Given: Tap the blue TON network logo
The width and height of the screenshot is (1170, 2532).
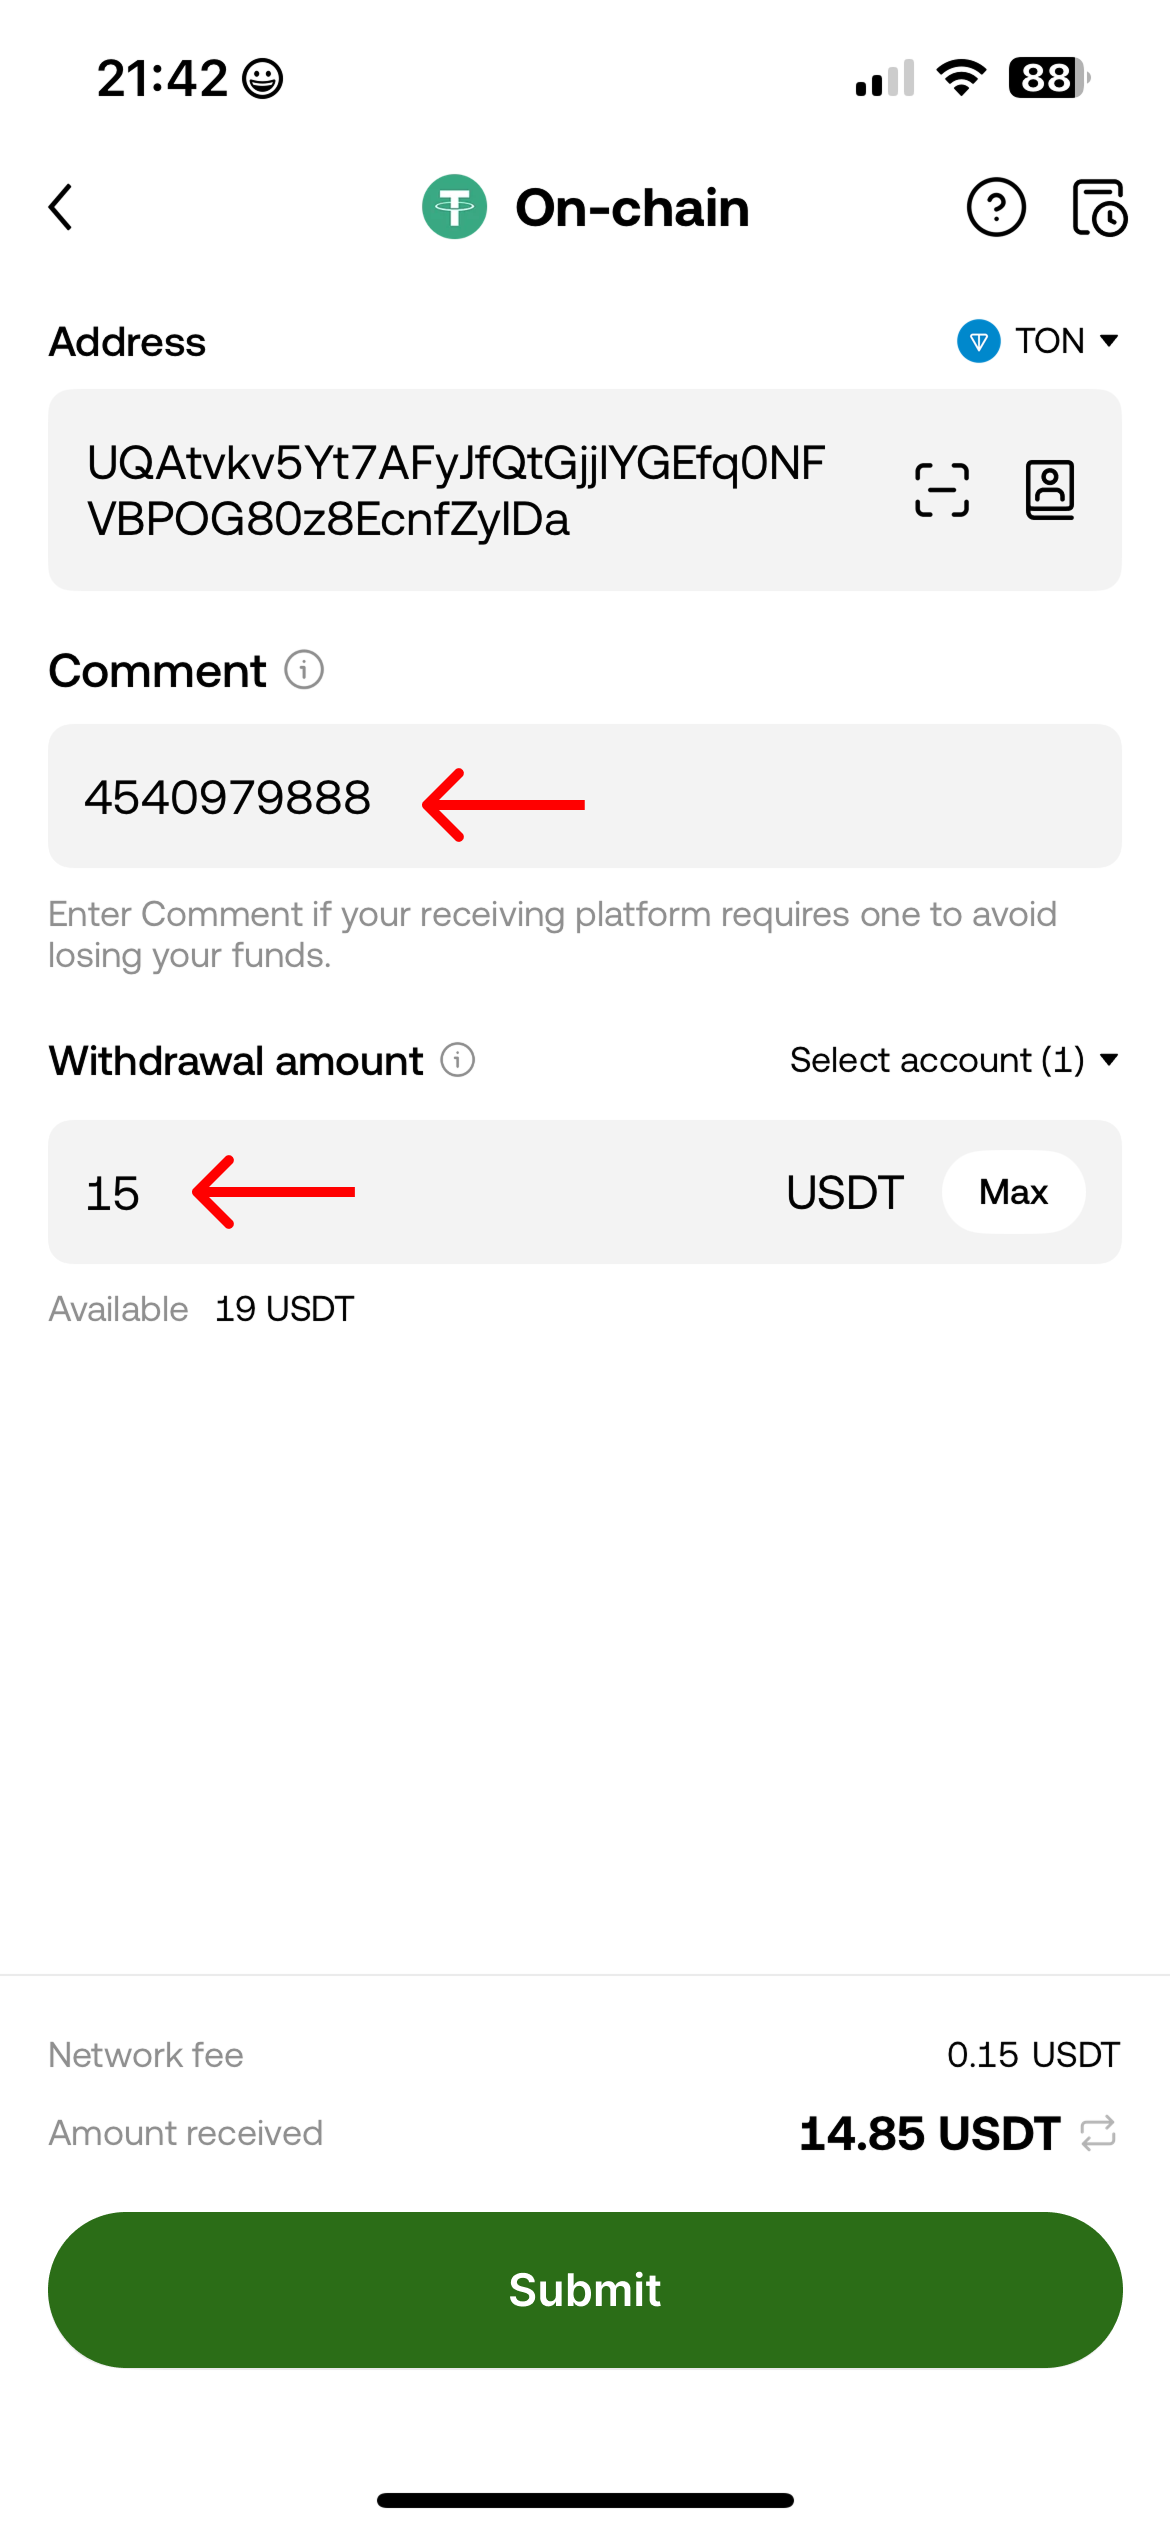Looking at the screenshot, I should coord(978,341).
